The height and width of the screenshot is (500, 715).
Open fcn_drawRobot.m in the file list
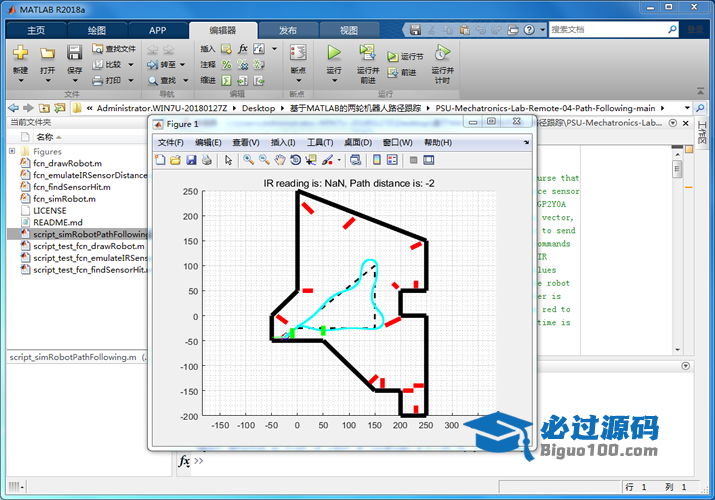tap(67, 163)
